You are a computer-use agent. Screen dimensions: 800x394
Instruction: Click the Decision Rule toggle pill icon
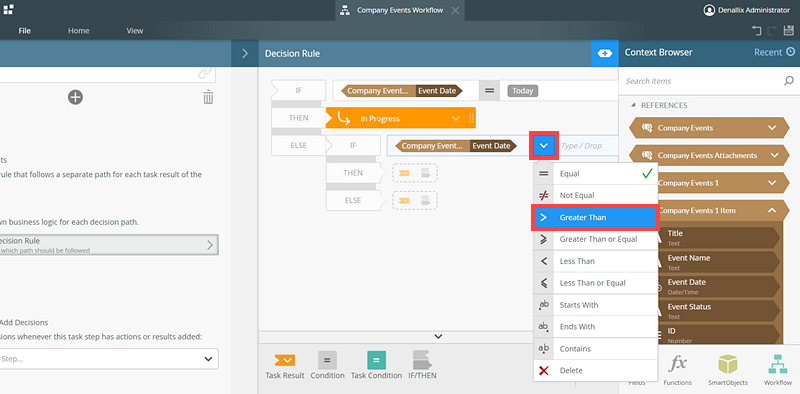605,53
